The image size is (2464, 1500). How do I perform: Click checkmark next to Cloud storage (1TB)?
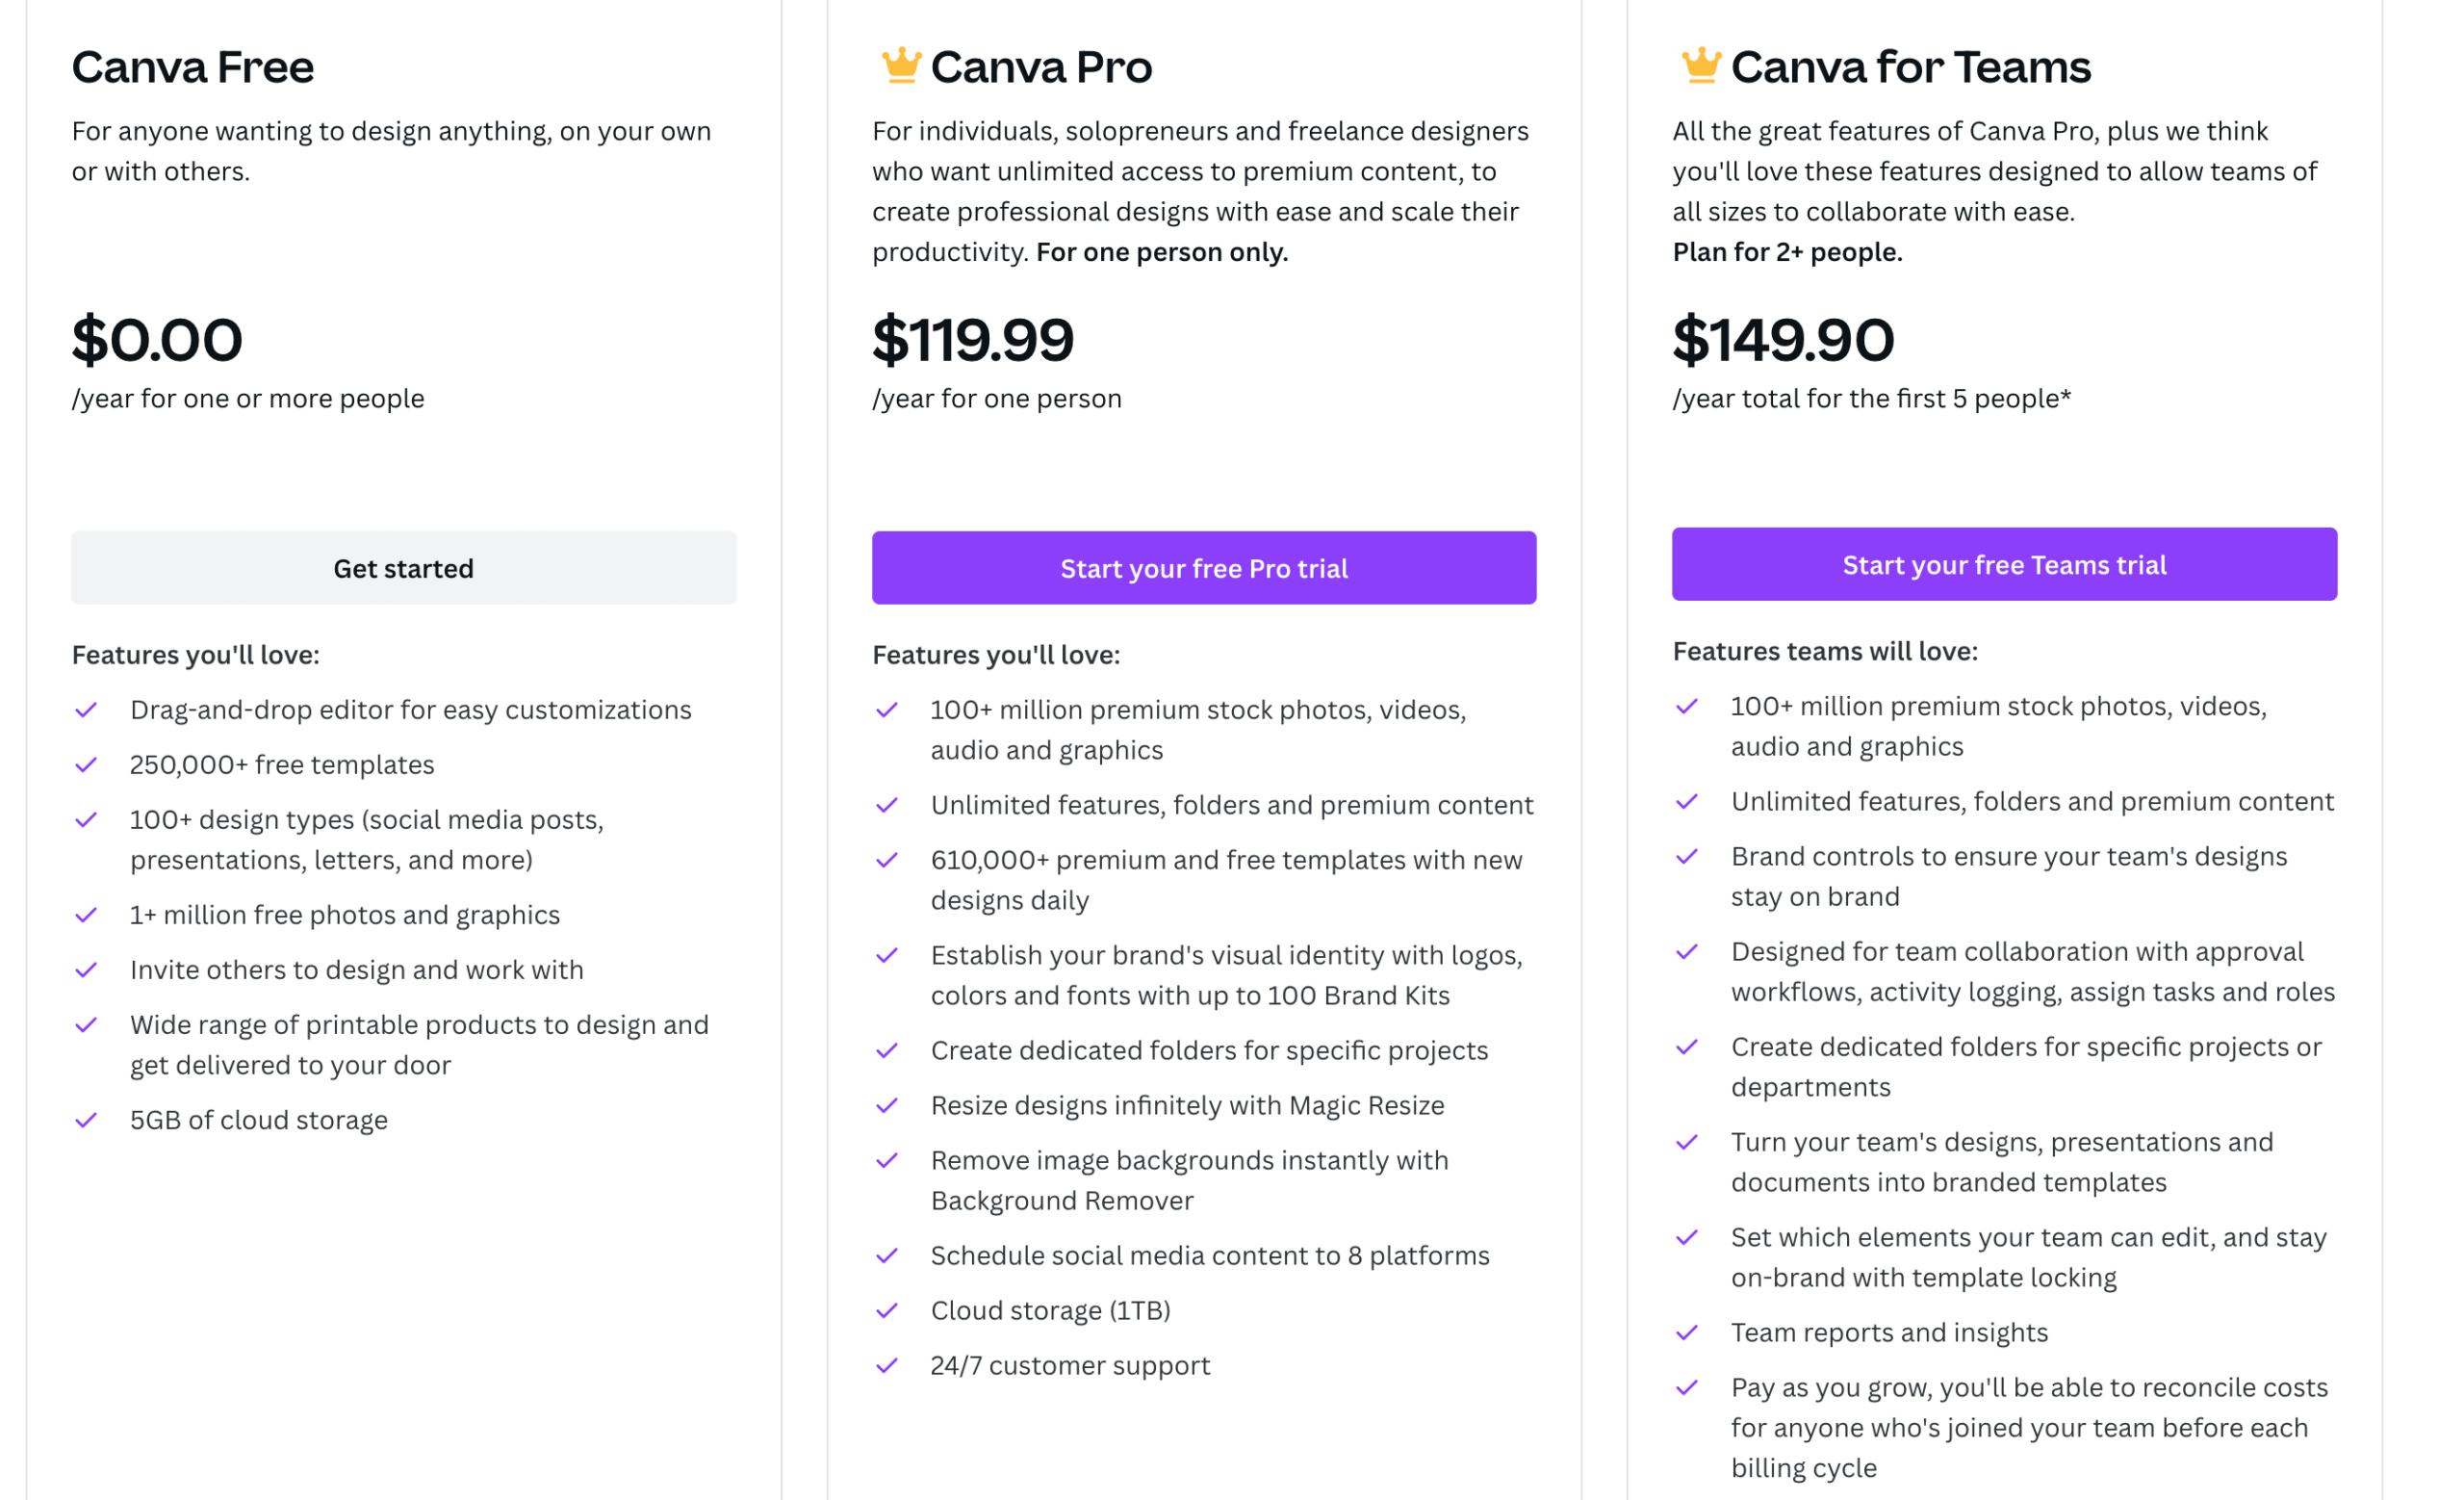887,1310
